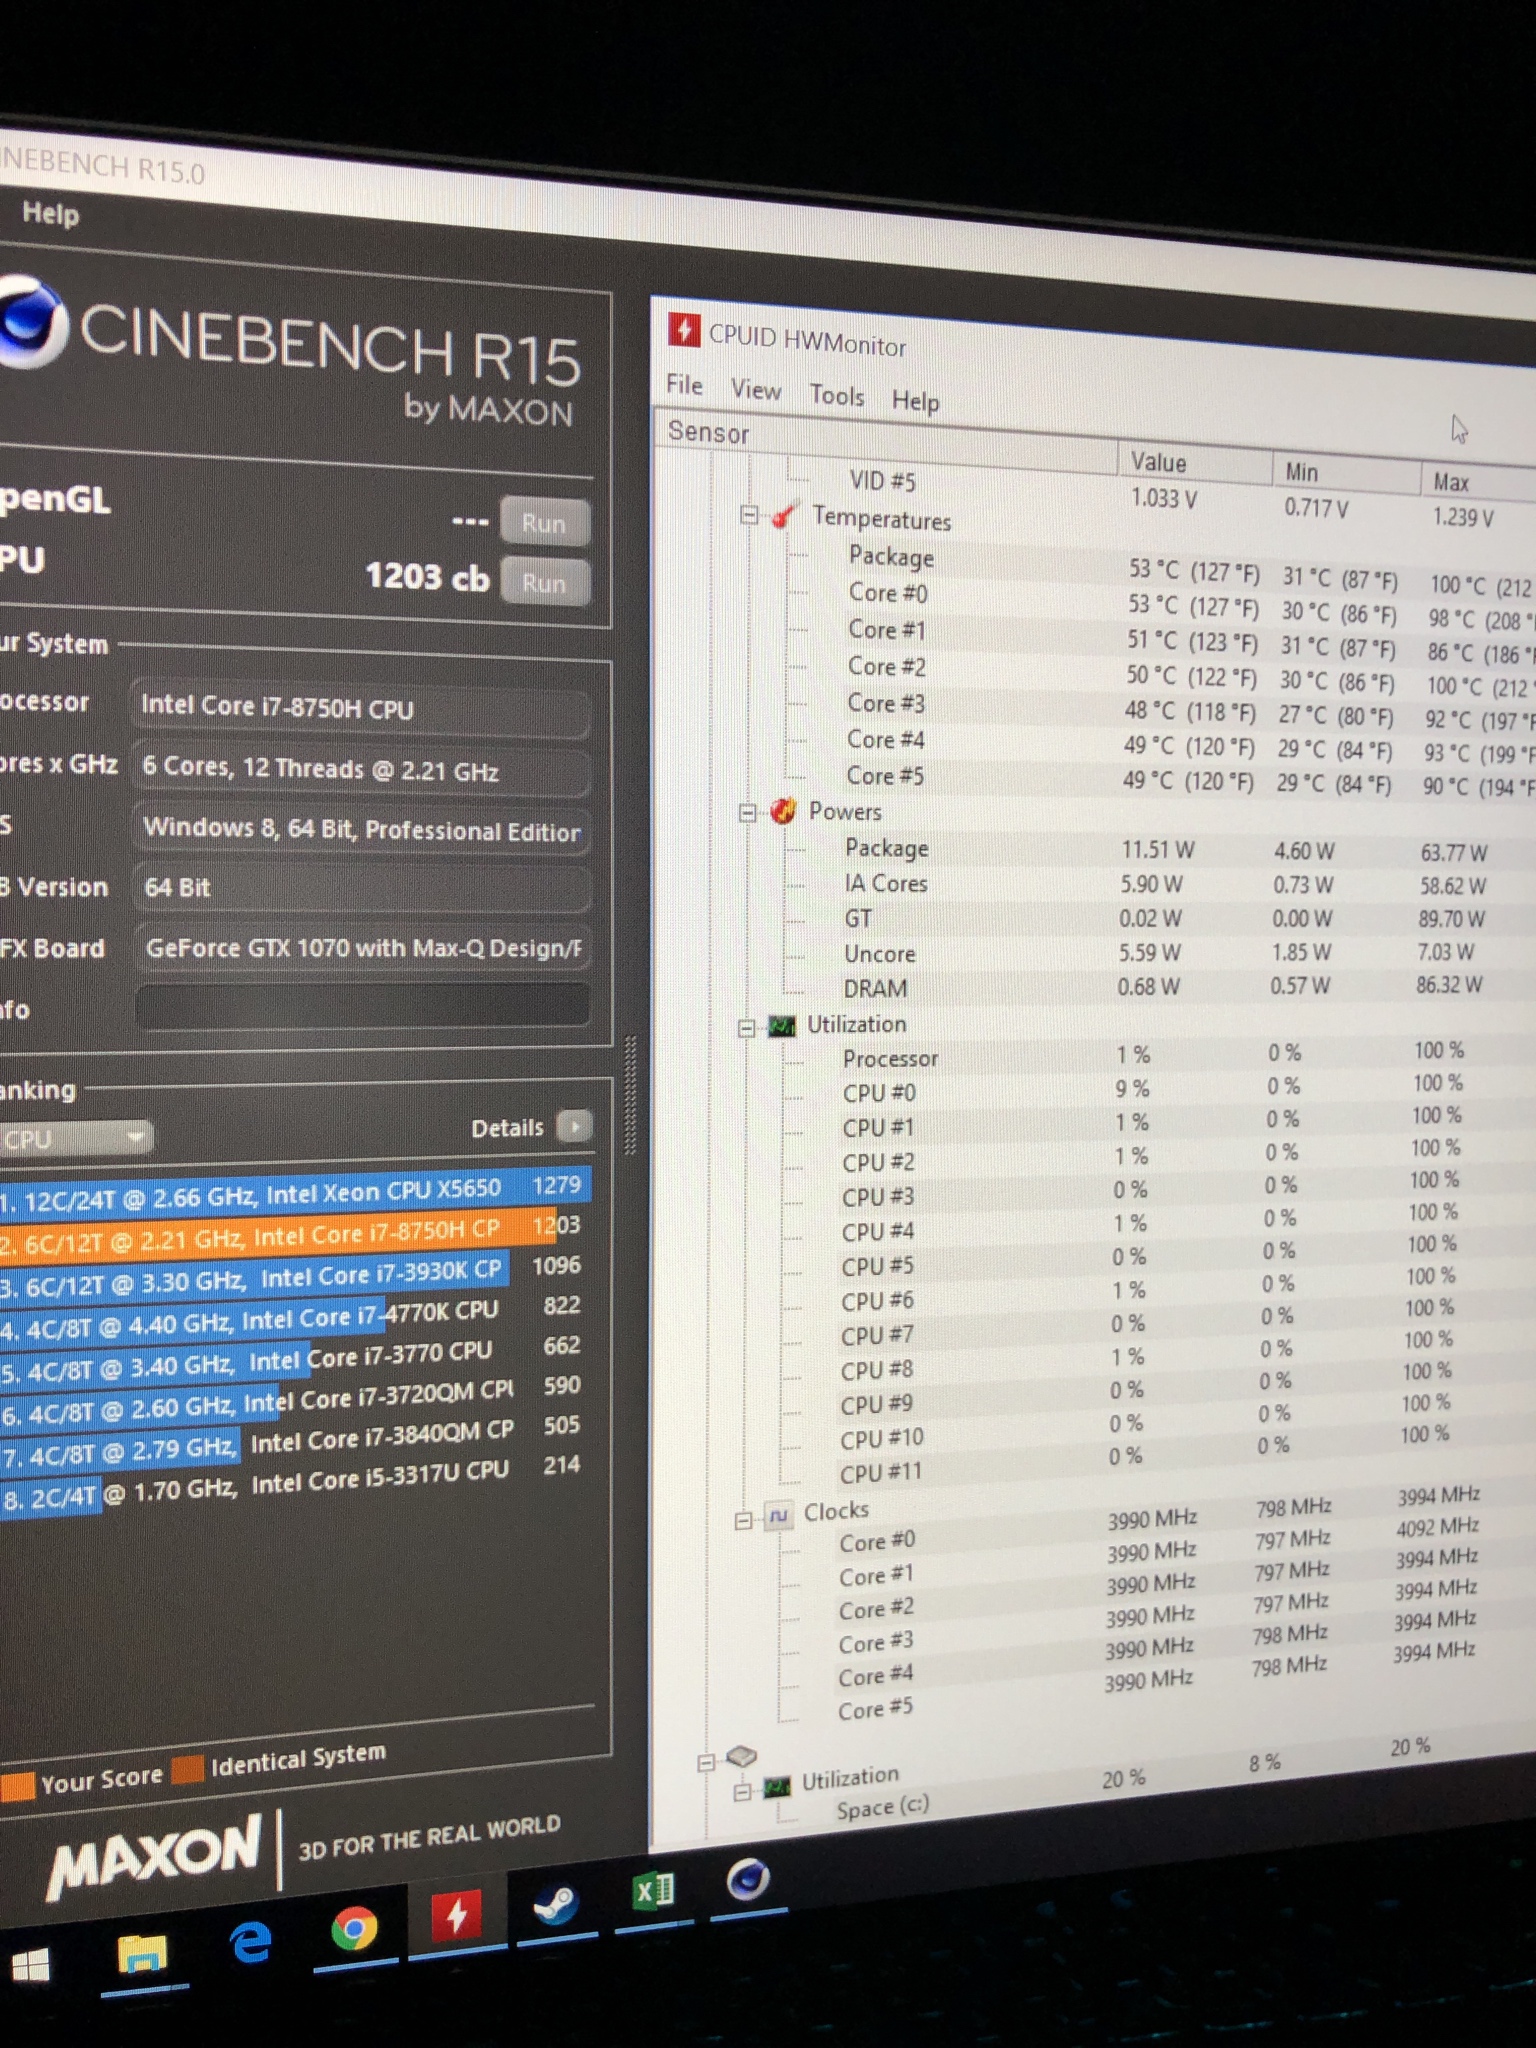
Task: Click the Temperatures thermometer icon
Action: pyautogui.click(x=784, y=515)
